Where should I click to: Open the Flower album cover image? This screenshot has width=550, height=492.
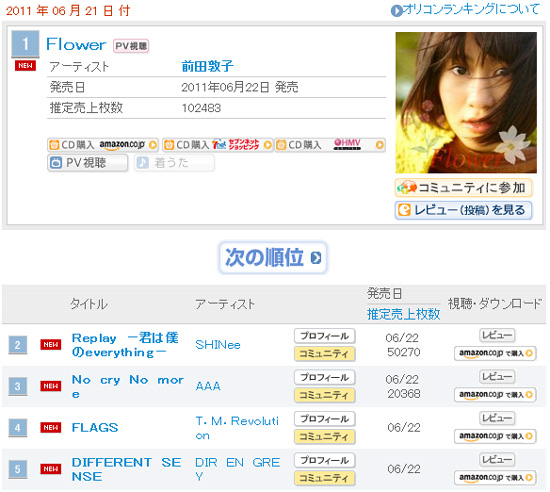click(466, 103)
